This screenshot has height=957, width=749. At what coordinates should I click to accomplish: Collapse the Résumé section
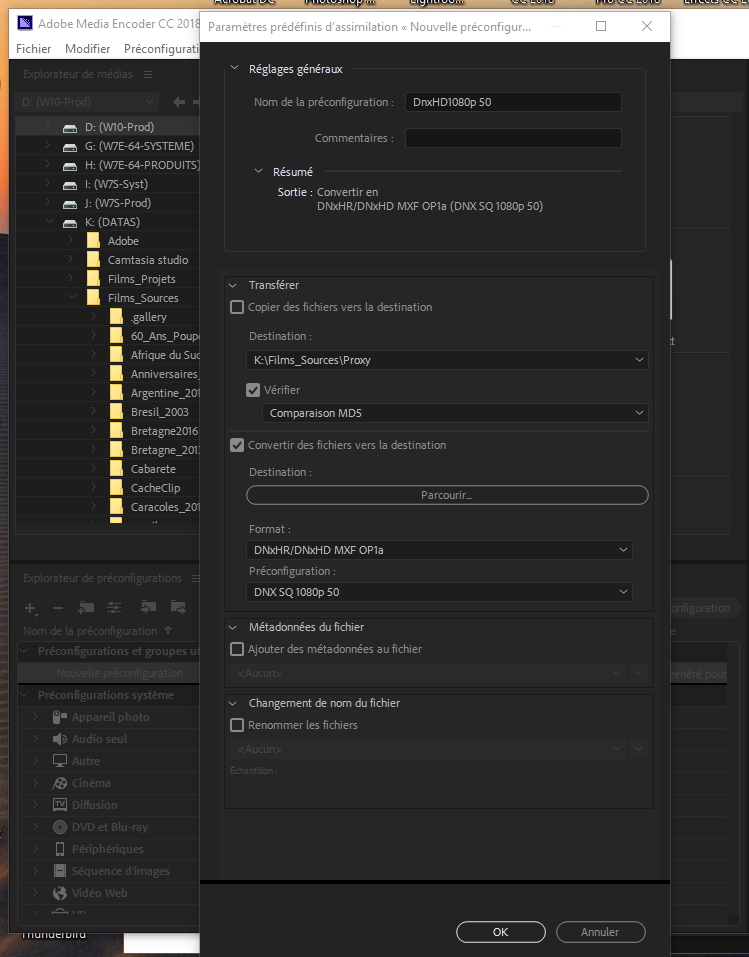click(x=258, y=172)
